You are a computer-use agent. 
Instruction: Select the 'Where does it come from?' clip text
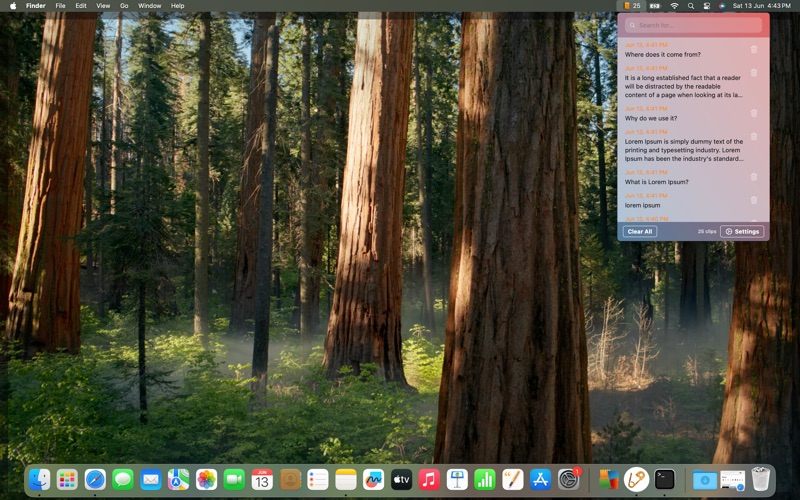coord(662,55)
